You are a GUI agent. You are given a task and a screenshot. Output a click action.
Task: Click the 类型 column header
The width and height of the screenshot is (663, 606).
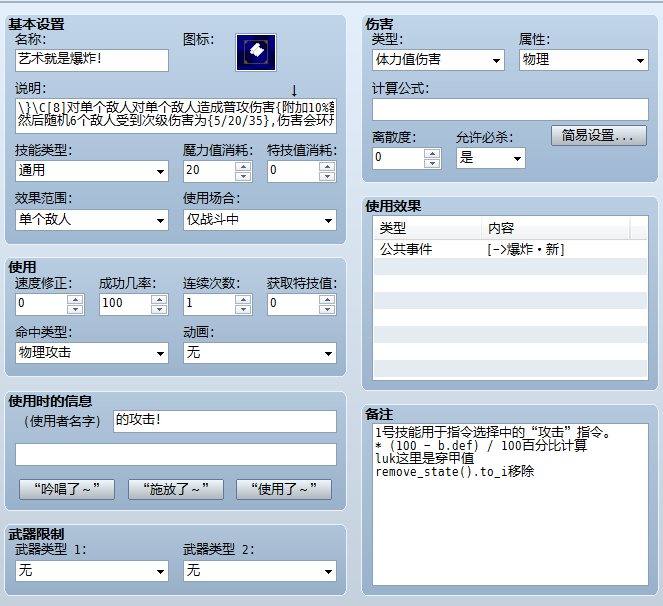pyautogui.click(x=427, y=228)
